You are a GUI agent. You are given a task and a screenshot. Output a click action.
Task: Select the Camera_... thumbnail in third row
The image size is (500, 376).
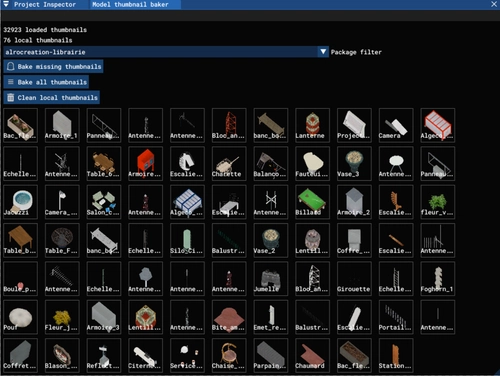62,202
